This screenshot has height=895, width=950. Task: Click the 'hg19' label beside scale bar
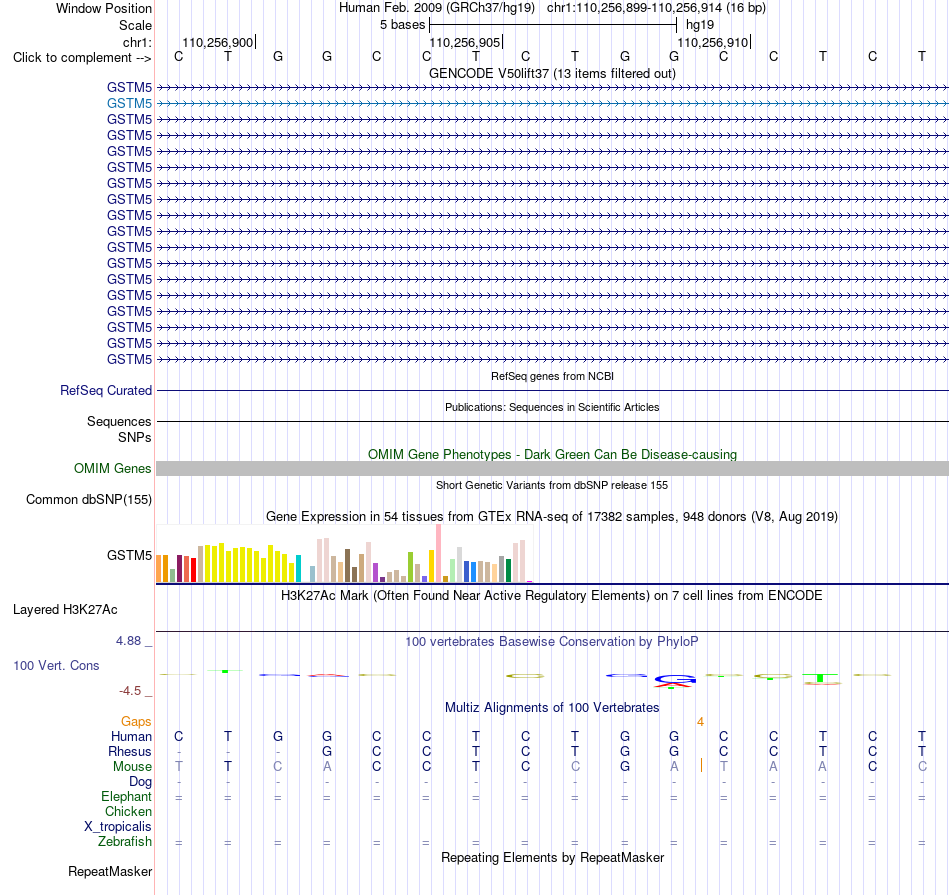[700, 25]
